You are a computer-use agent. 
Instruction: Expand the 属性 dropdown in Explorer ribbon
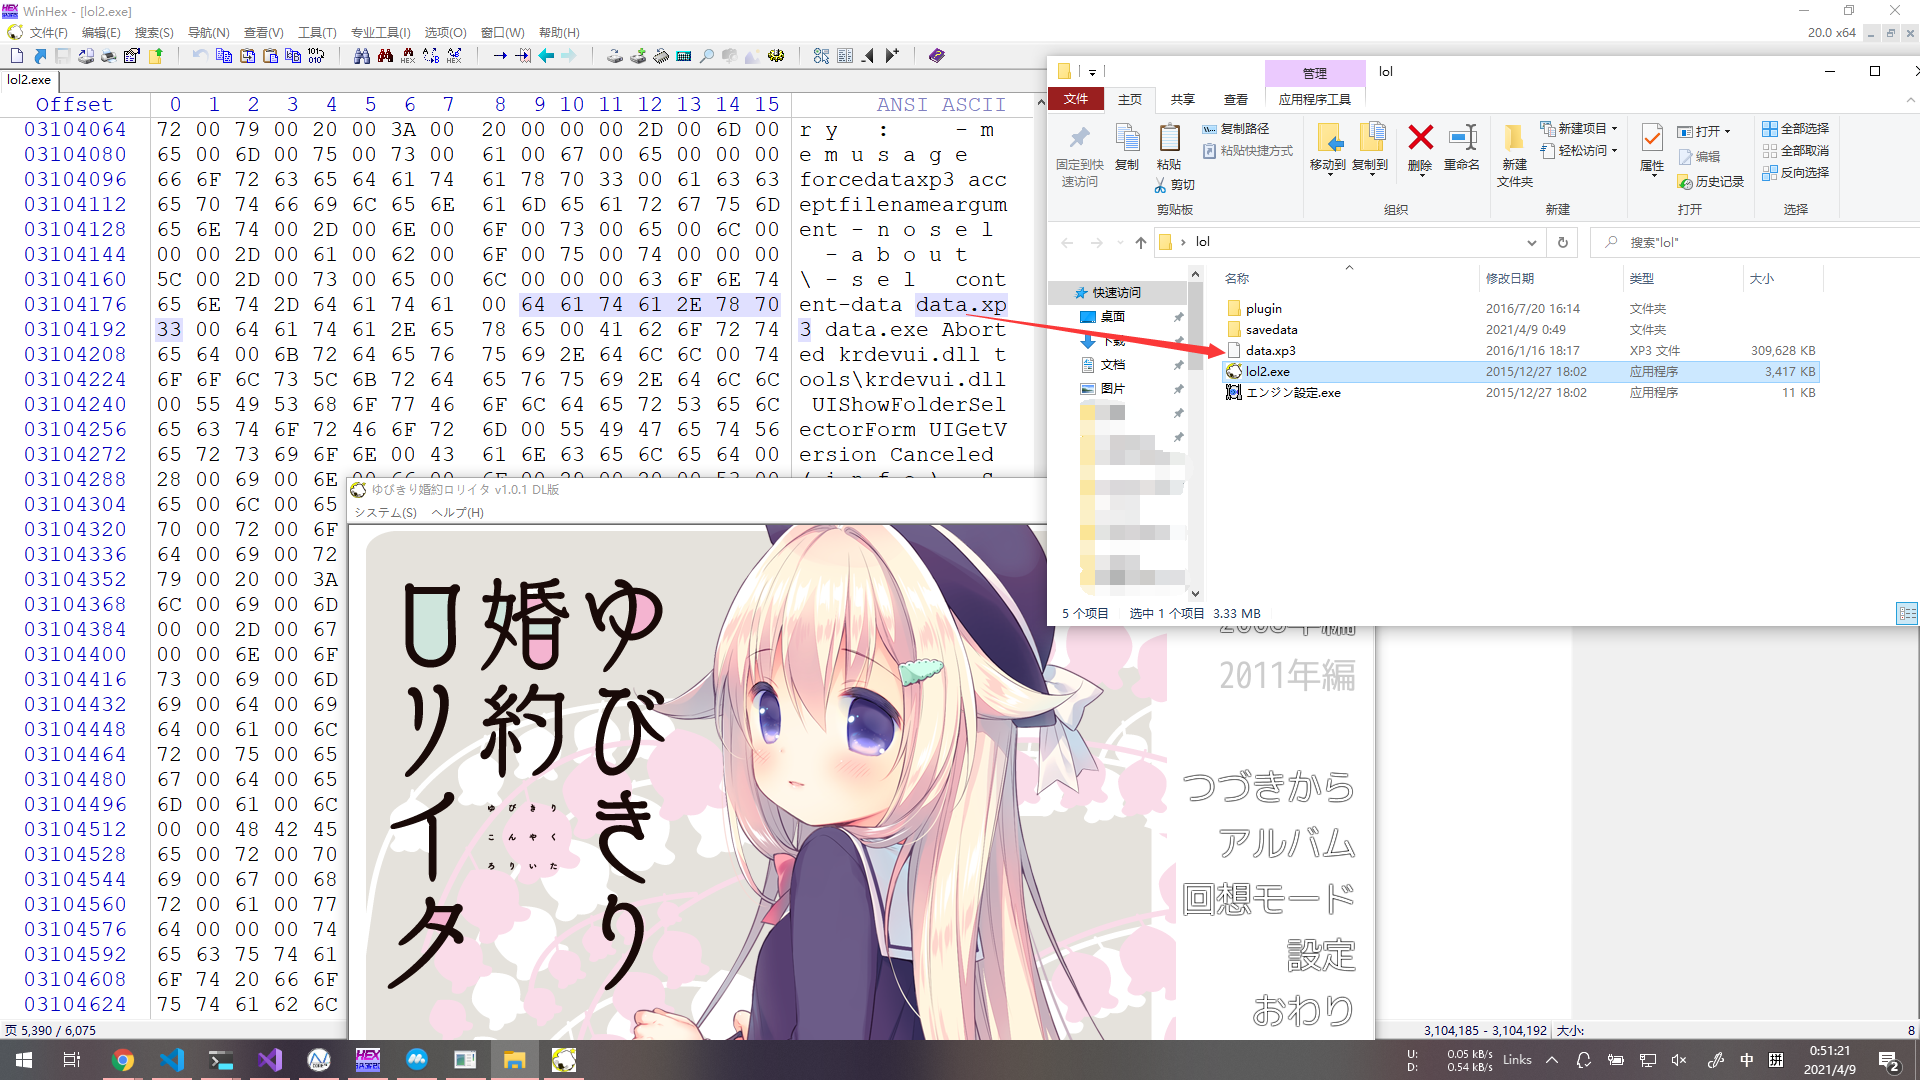1654,176
